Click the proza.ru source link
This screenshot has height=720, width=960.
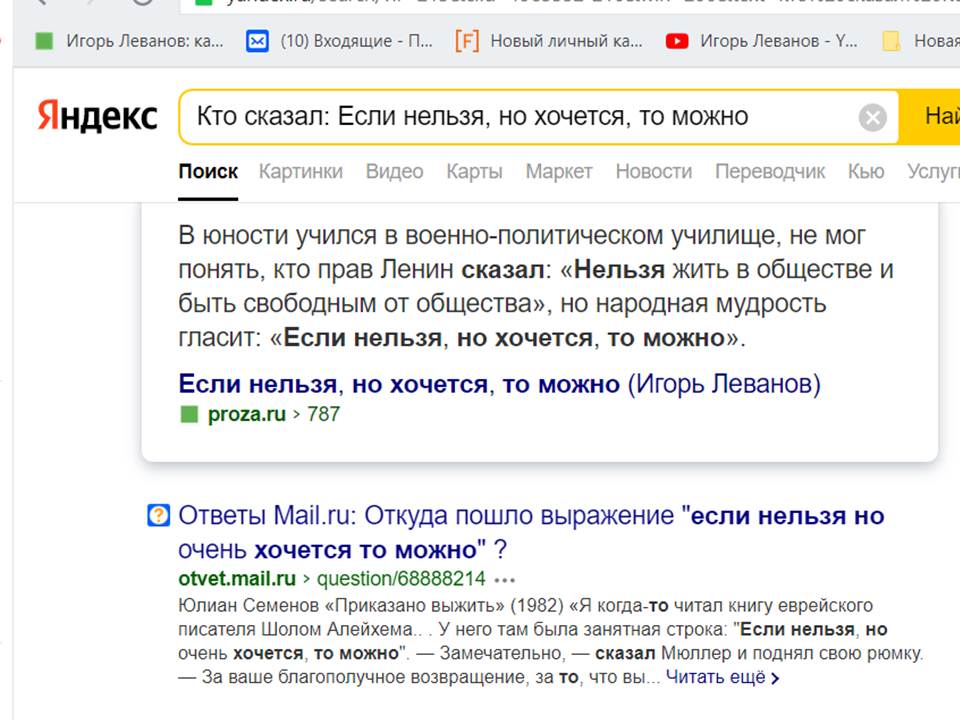247,414
